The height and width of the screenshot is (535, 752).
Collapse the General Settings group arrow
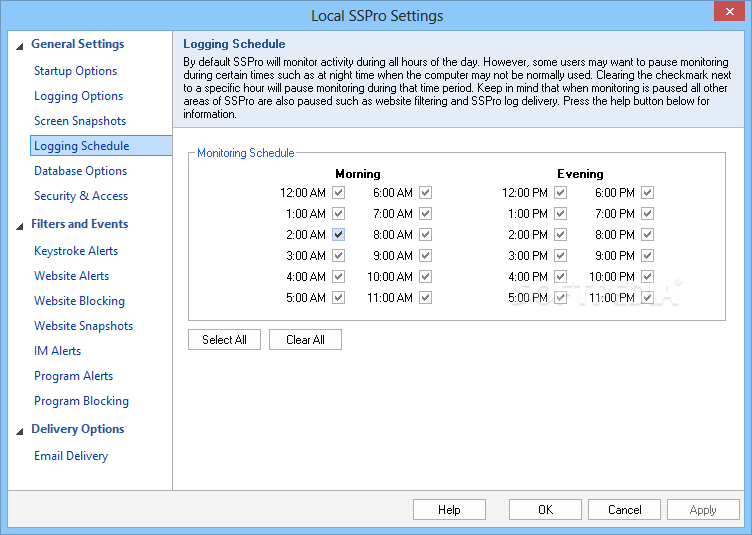pyautogui.click(x=20, y=47)
